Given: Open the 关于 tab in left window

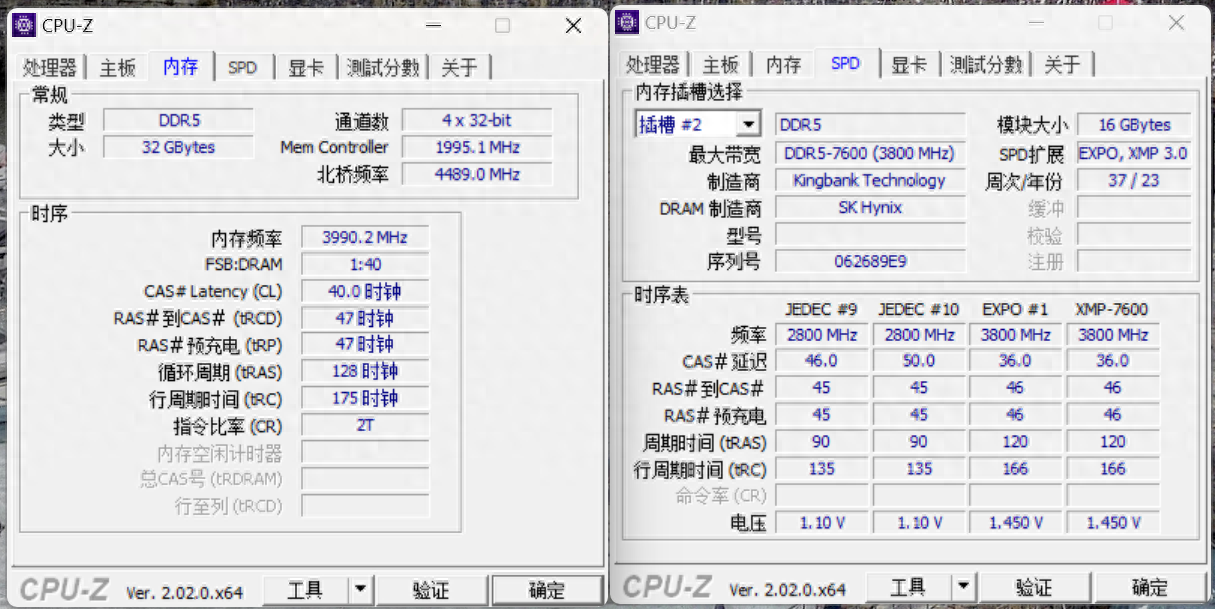Looking at the screenshot, I should coord(459,68).
